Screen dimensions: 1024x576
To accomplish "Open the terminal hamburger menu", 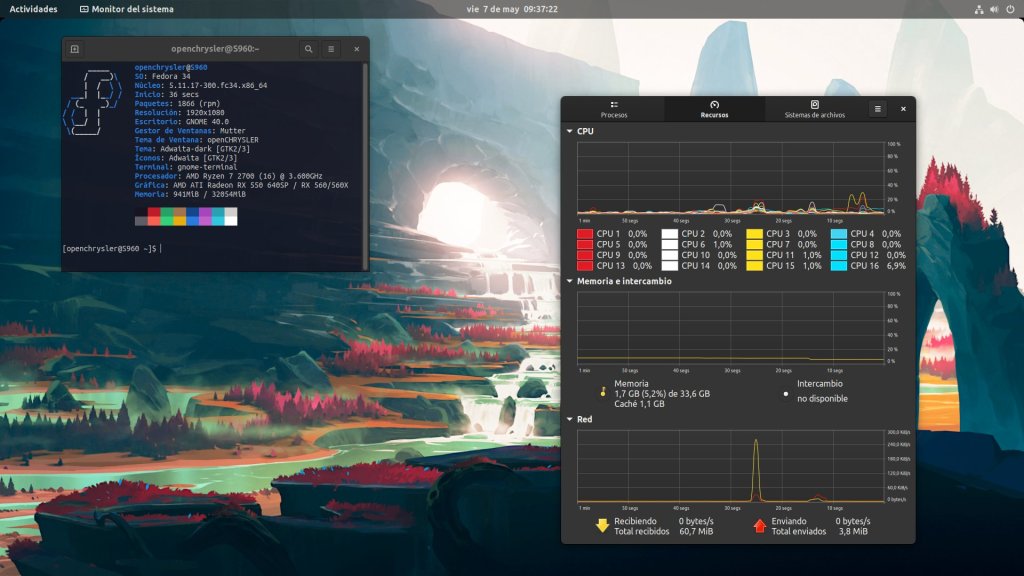I will point(331,49).
